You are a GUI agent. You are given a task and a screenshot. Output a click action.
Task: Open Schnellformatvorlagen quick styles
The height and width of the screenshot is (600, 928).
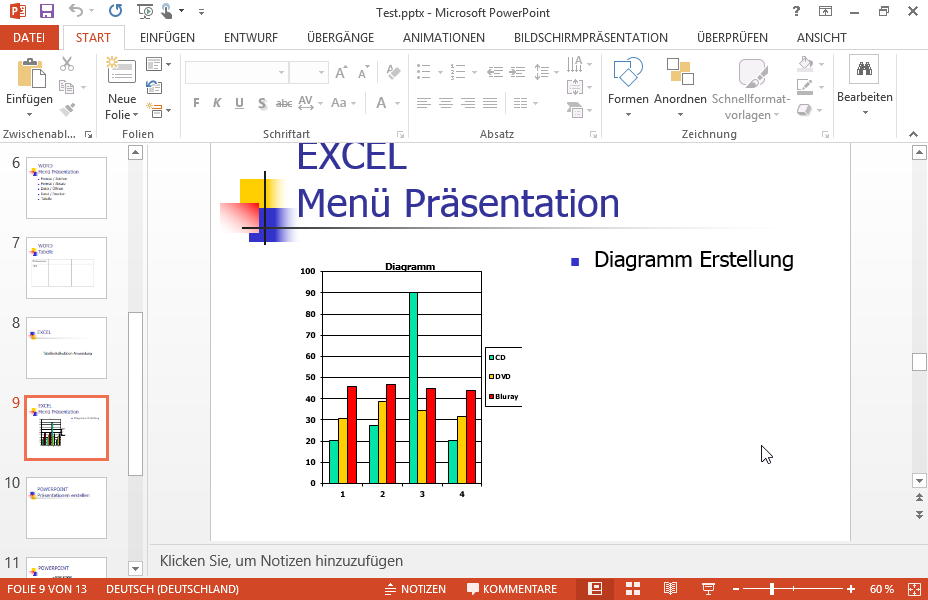coord(751,89)
